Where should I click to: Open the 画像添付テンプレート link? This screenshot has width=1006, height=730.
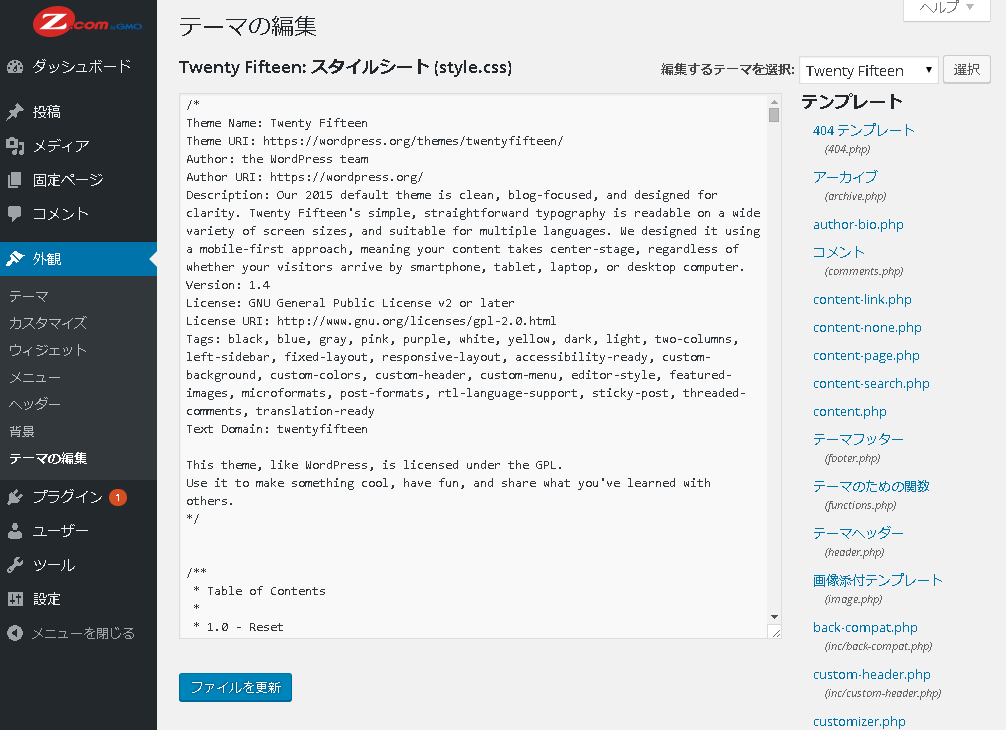[x=878, y=581]
